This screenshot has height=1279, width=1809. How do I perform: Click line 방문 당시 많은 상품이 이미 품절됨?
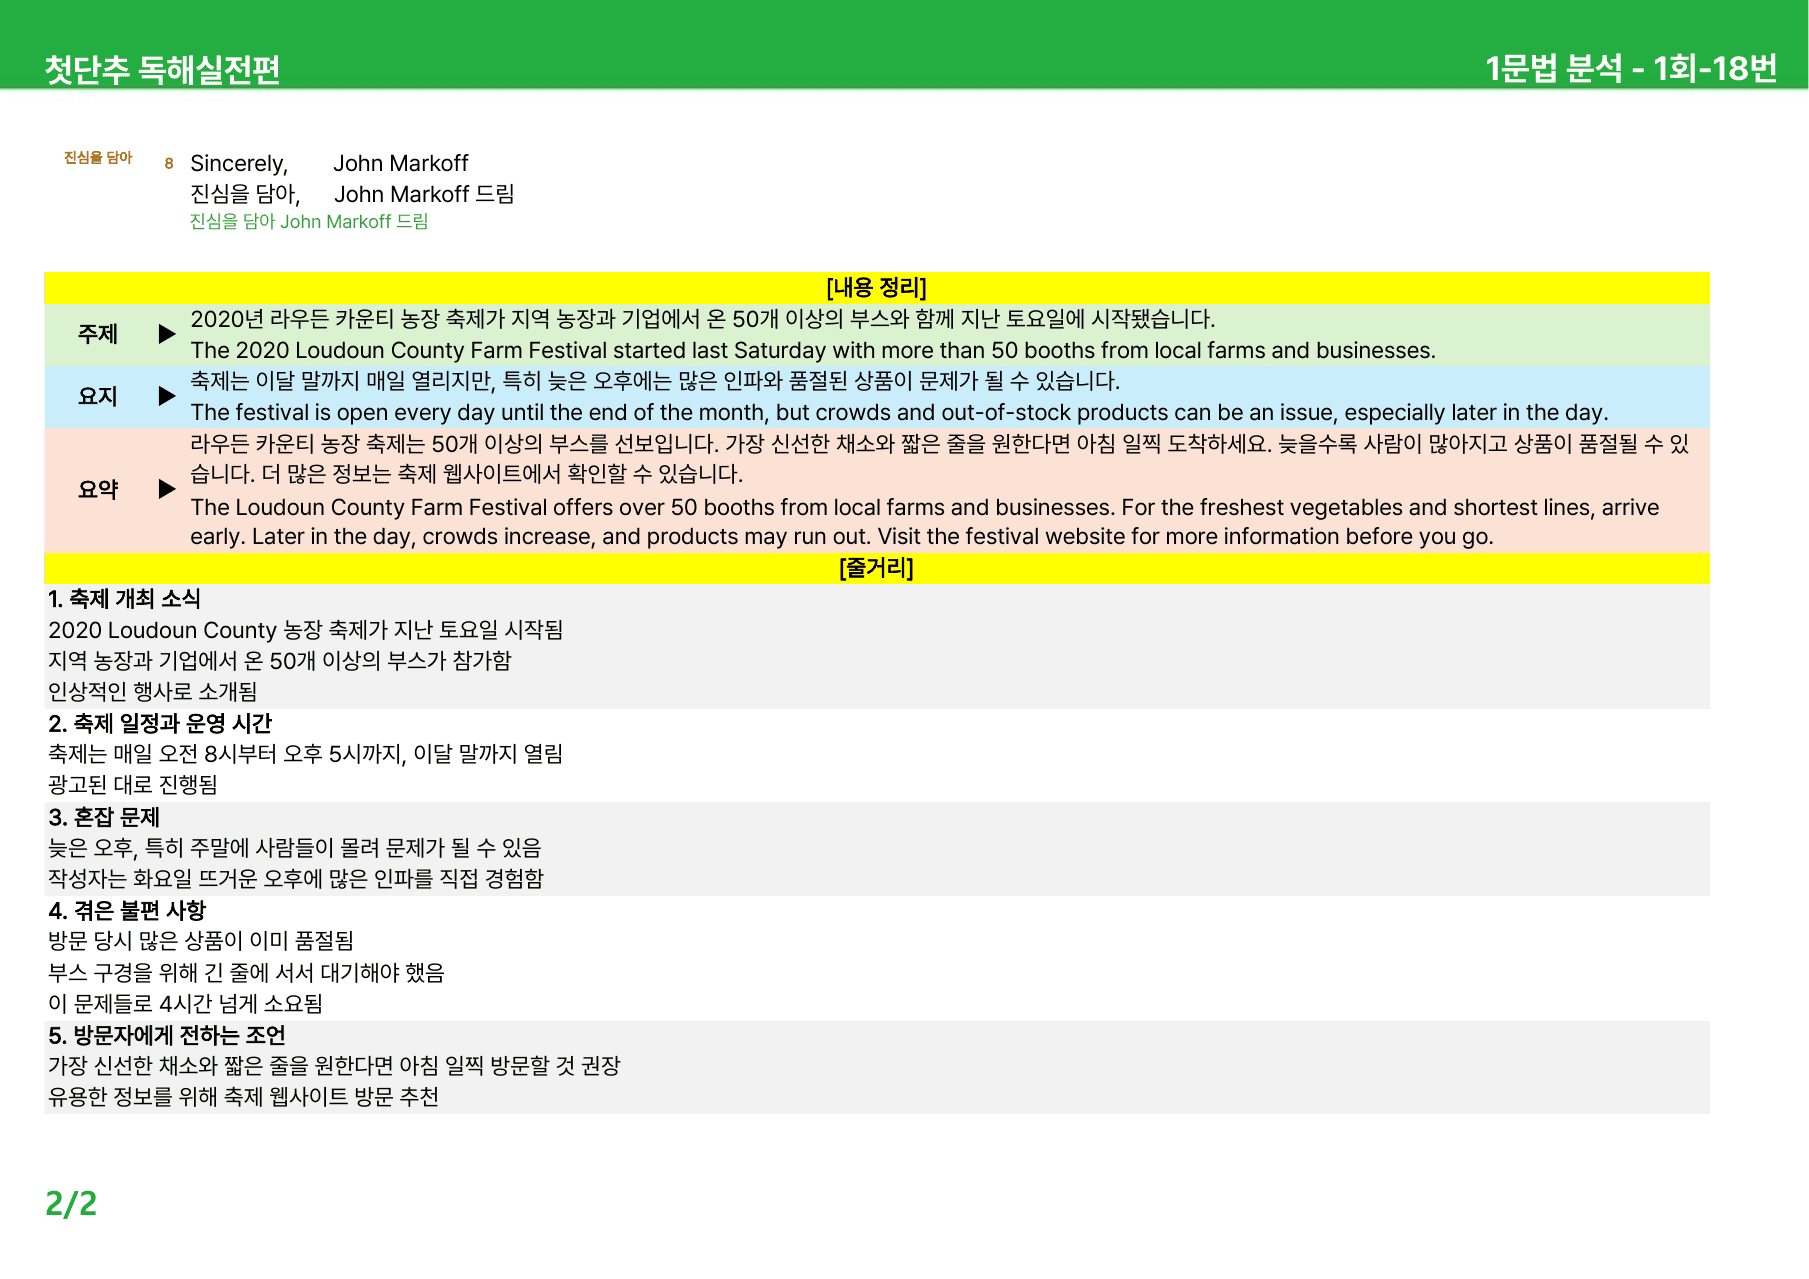tap(201, 941)
